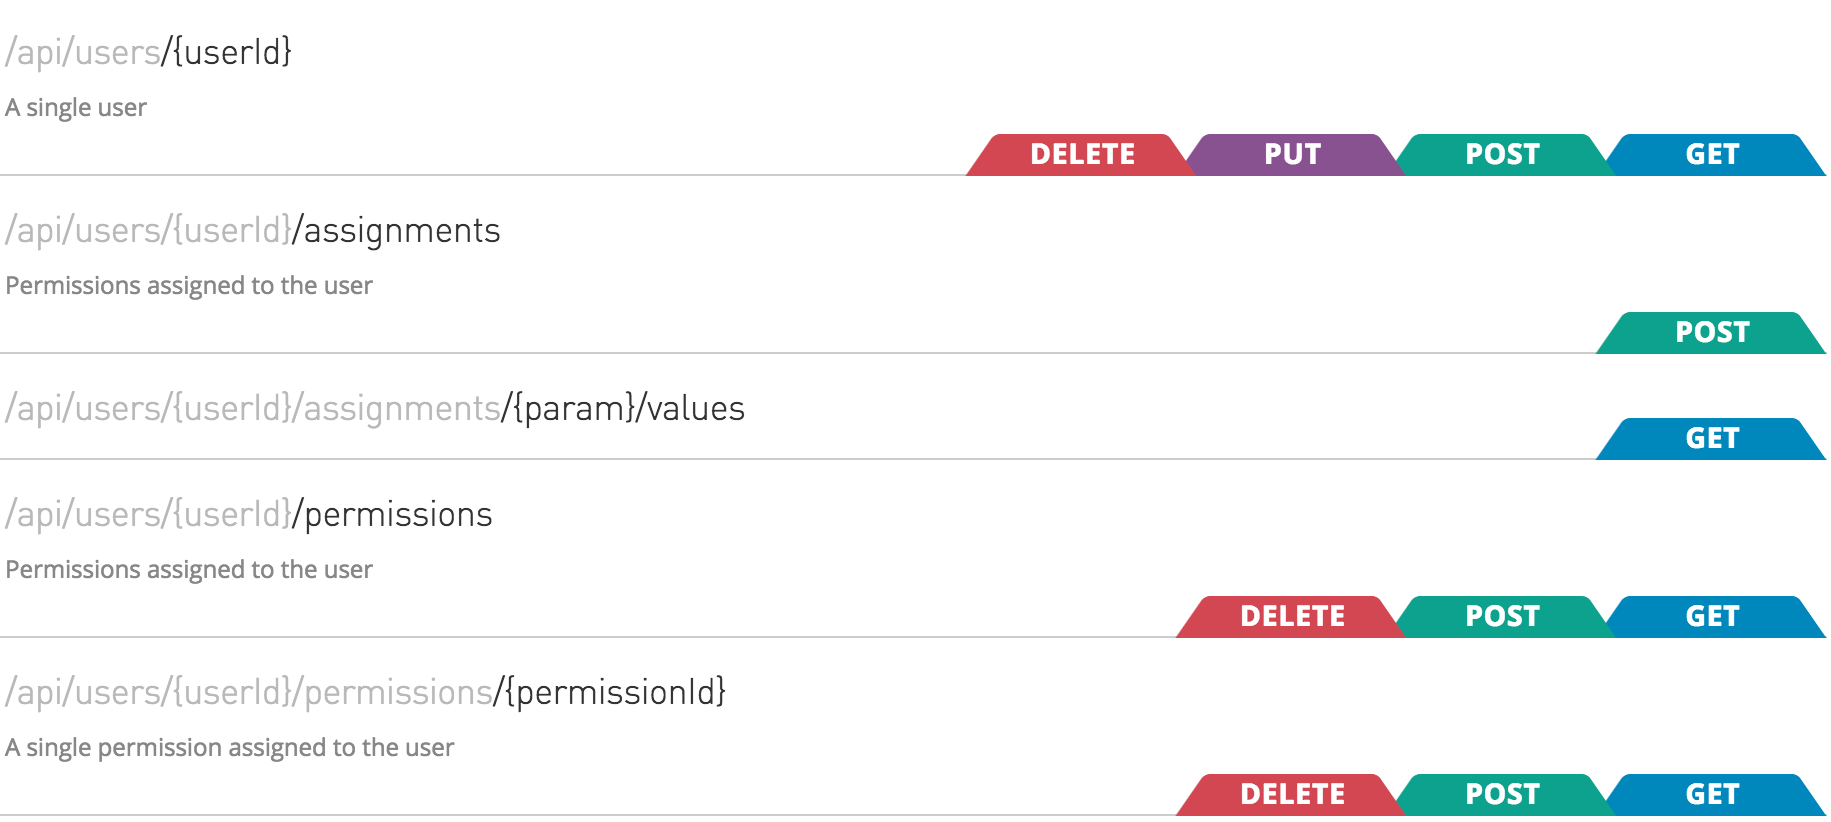Screen dimensions: 1831x822
Task: Click GET at the bottom permission endpoint
Action: (1711, 793)
